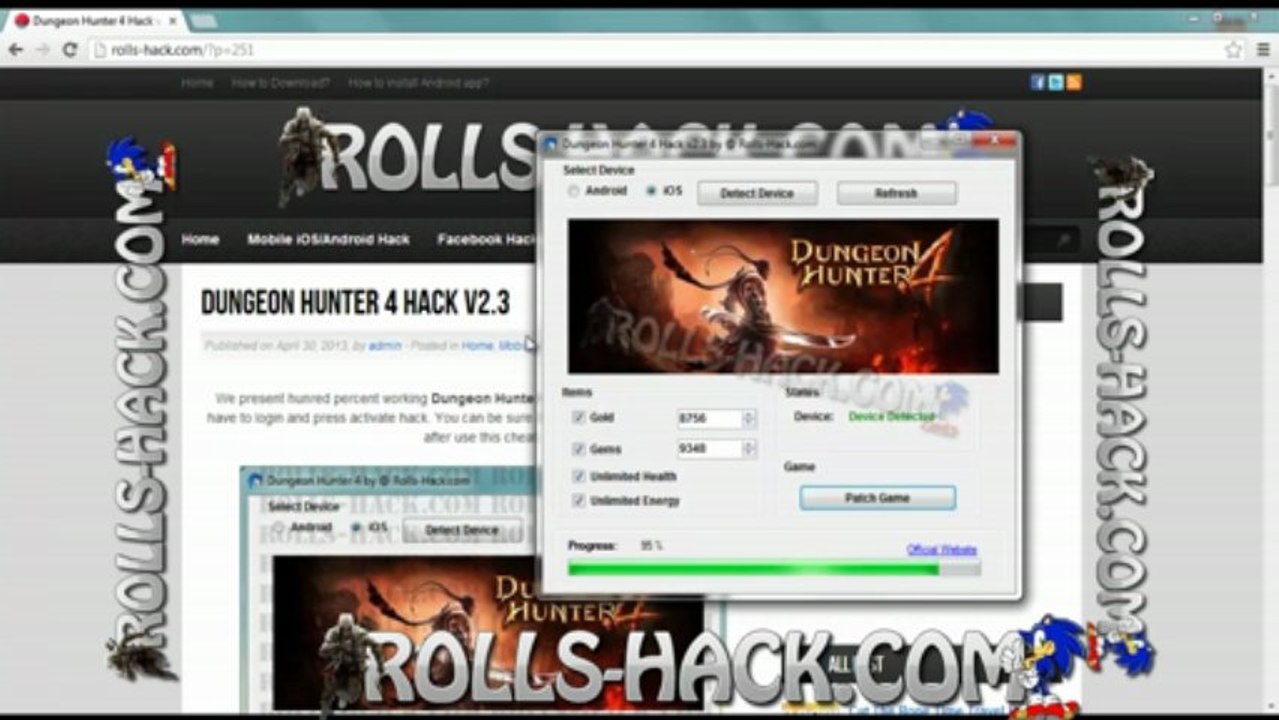1279x720 pixels.
Task: Open the site's Facebook social icon
Action: click(1038, 83)
